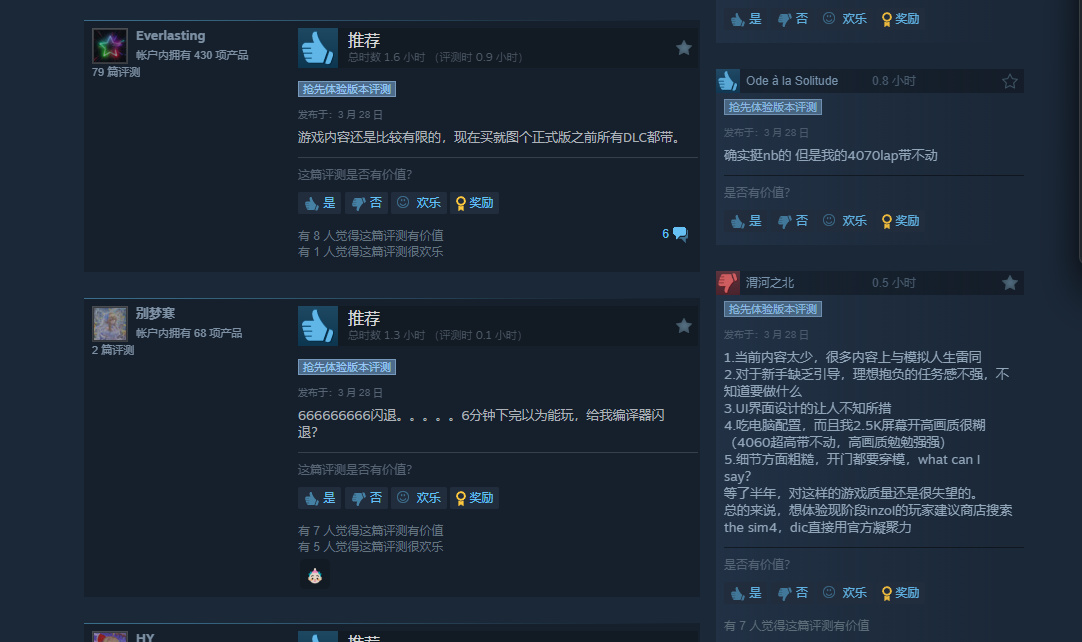Viewport: 1082px width, 642px height.
Task: Click the star icon on Everlasting's review header
Action: click(684, 48)
